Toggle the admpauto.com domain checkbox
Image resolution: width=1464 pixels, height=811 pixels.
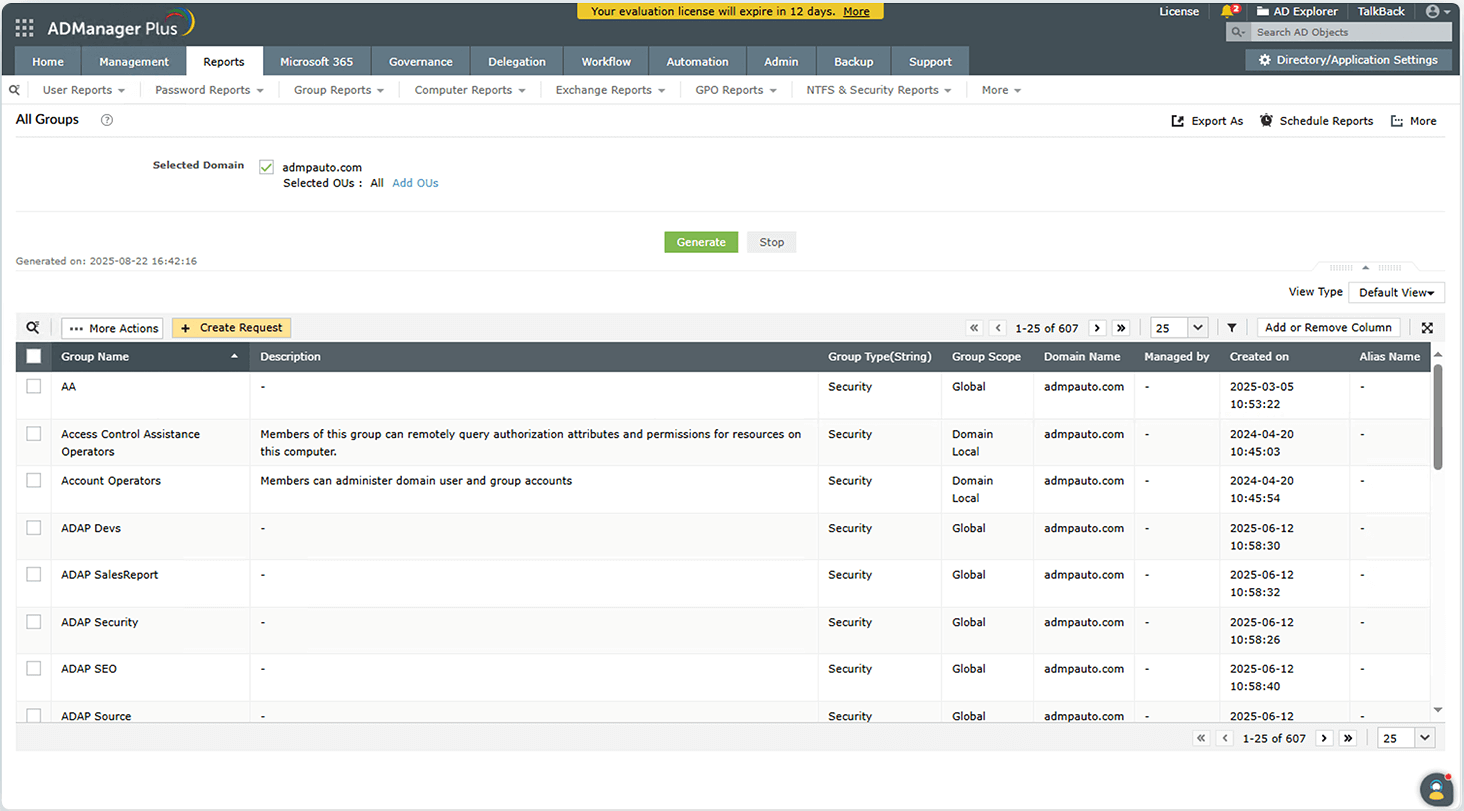tap(266, 167)
